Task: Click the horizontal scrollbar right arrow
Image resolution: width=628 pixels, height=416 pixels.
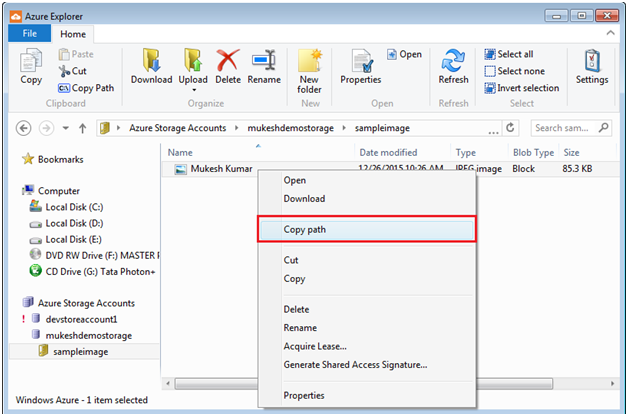Action: pos(612,384)
